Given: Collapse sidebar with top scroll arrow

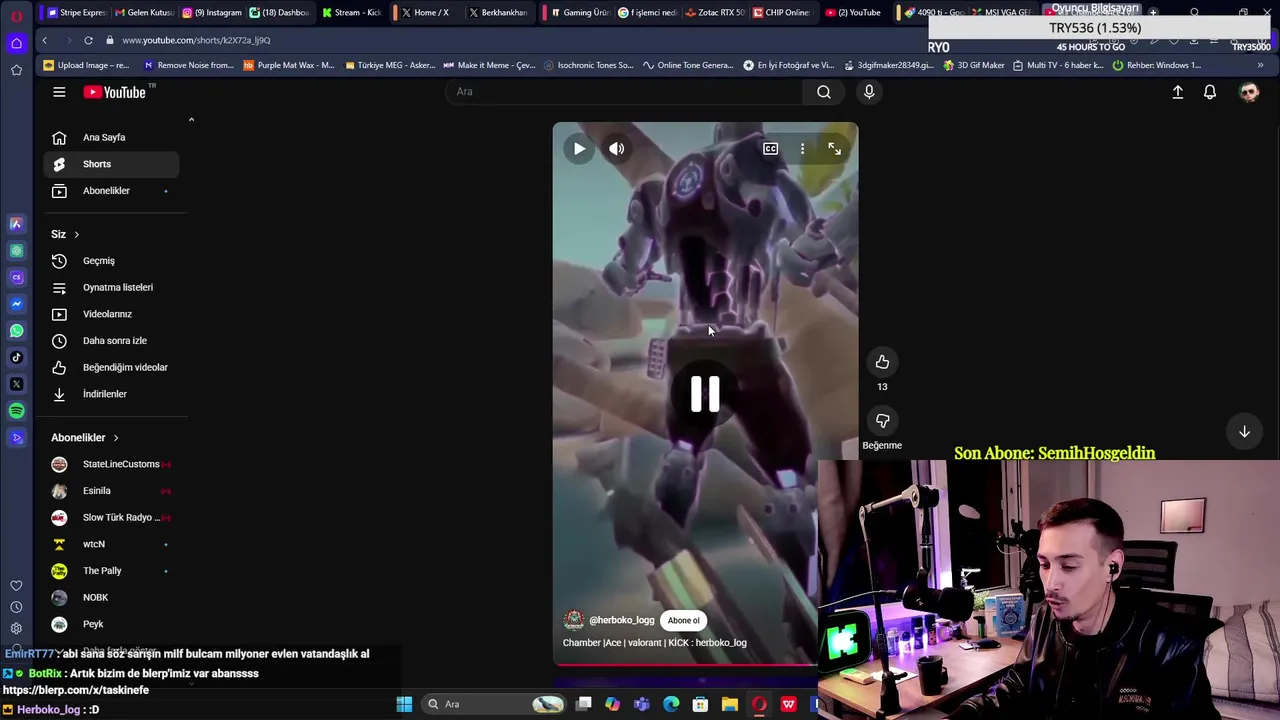Looking at the screenshot, I should (191, 120).
